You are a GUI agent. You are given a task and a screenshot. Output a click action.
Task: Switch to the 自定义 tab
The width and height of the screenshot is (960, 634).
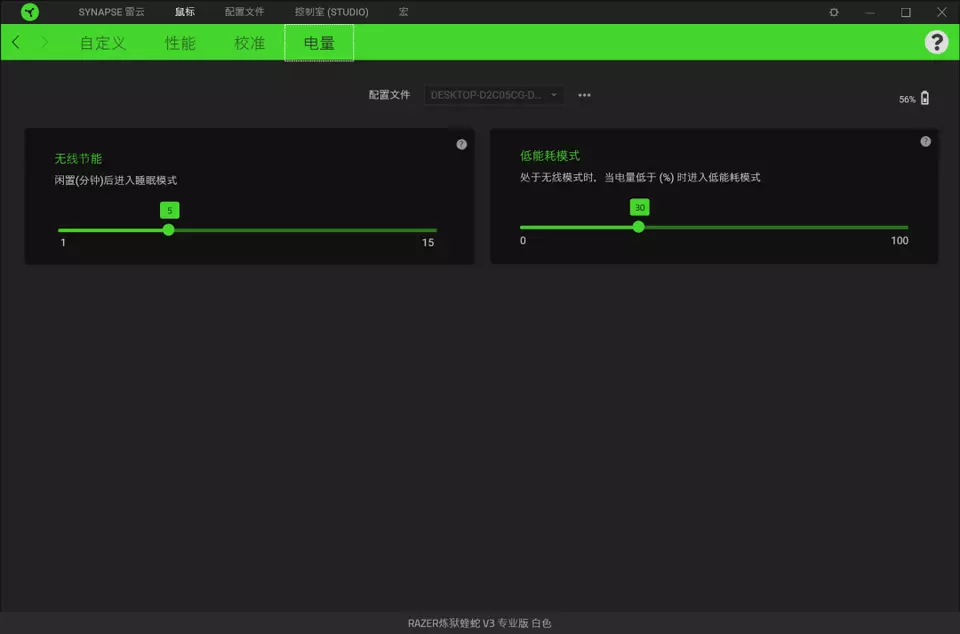coord(103,43)
